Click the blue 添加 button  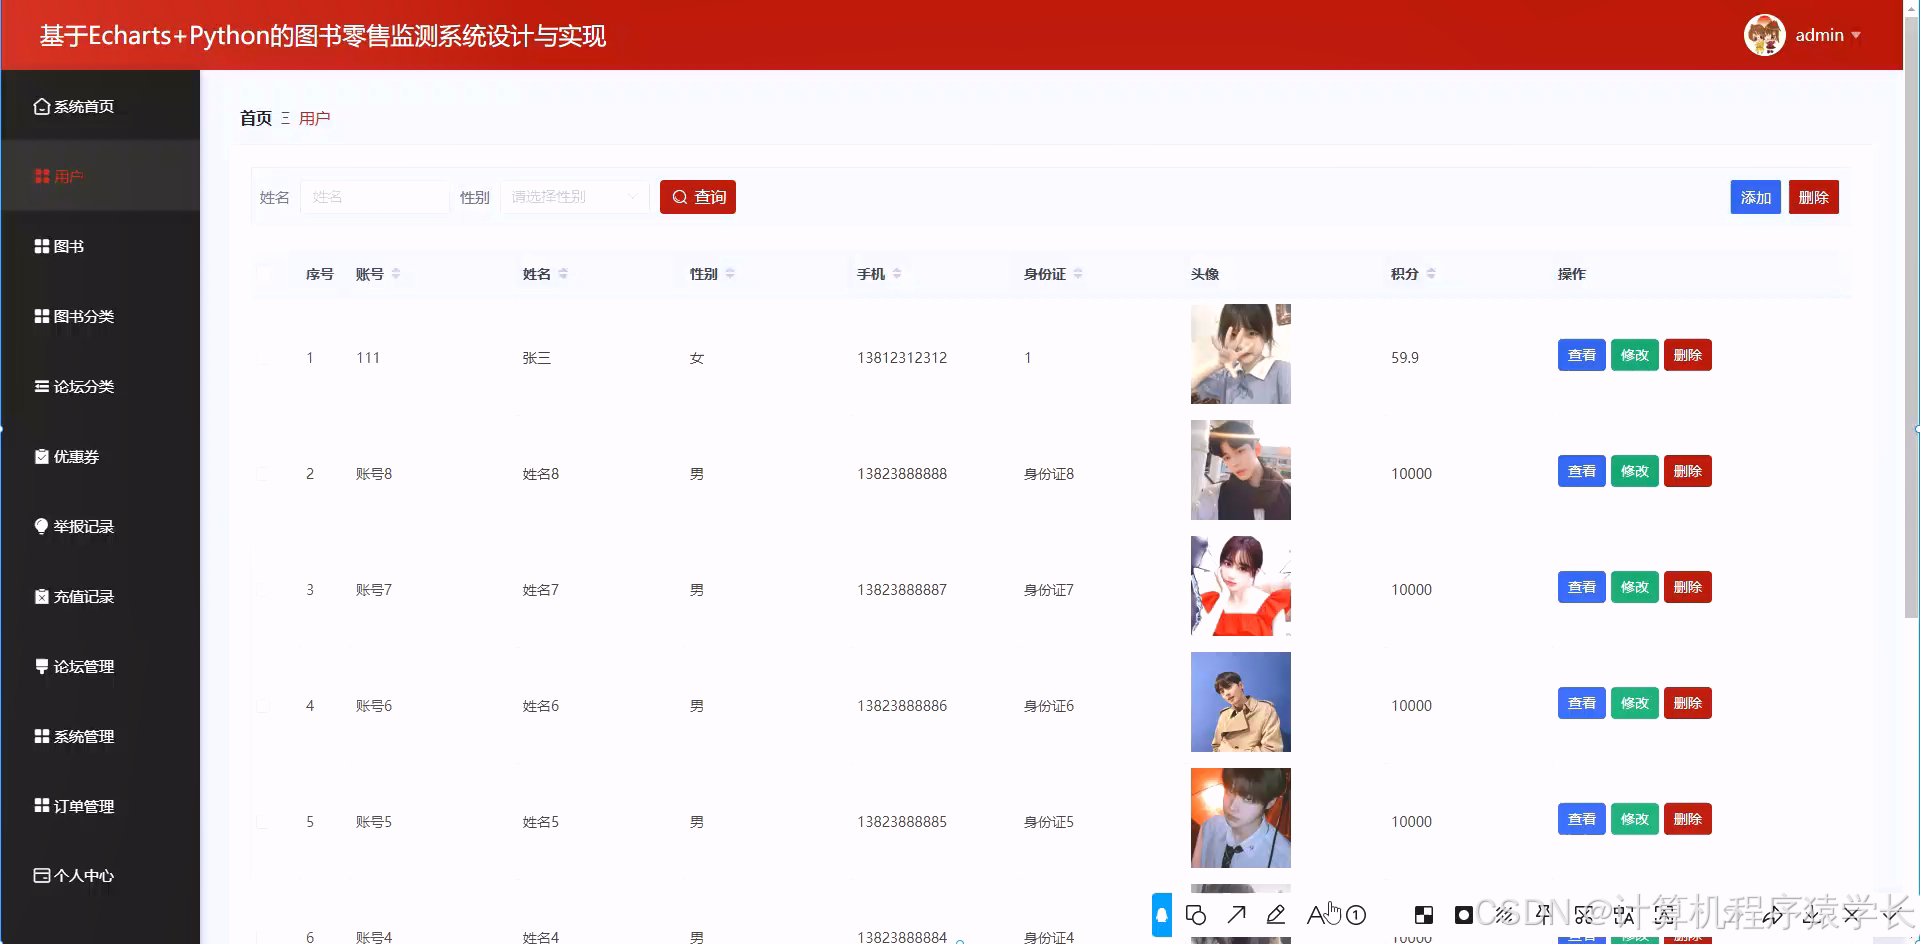tap(1755, 197)
